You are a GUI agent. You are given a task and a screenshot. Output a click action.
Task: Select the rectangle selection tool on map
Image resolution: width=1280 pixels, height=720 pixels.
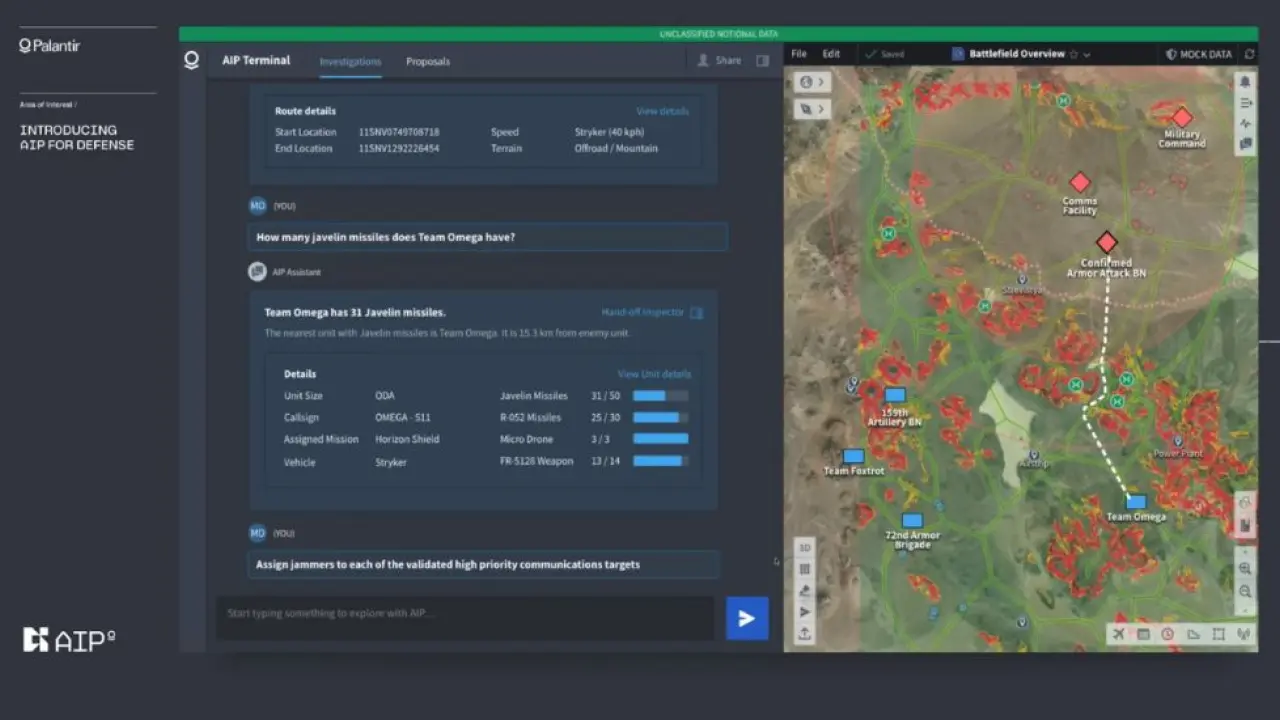pos(1218,634)
